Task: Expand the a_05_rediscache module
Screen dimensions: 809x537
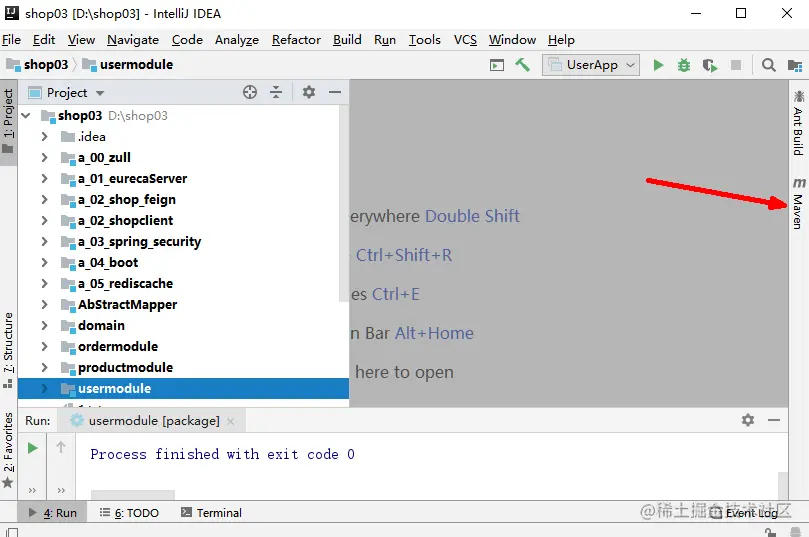Action: (x=44, y=284)
